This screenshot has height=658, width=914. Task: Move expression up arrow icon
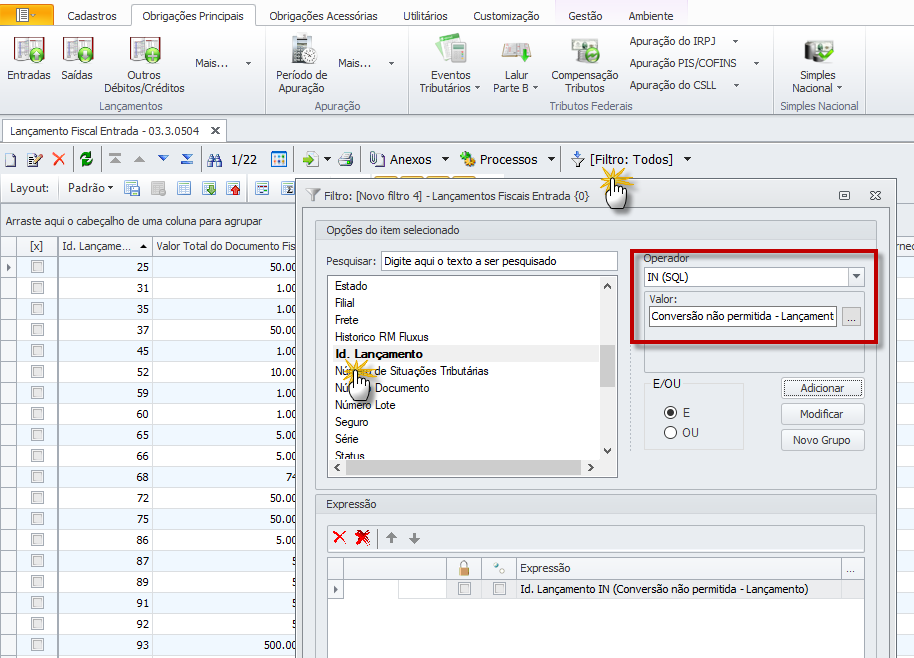(x=391, y=538)
